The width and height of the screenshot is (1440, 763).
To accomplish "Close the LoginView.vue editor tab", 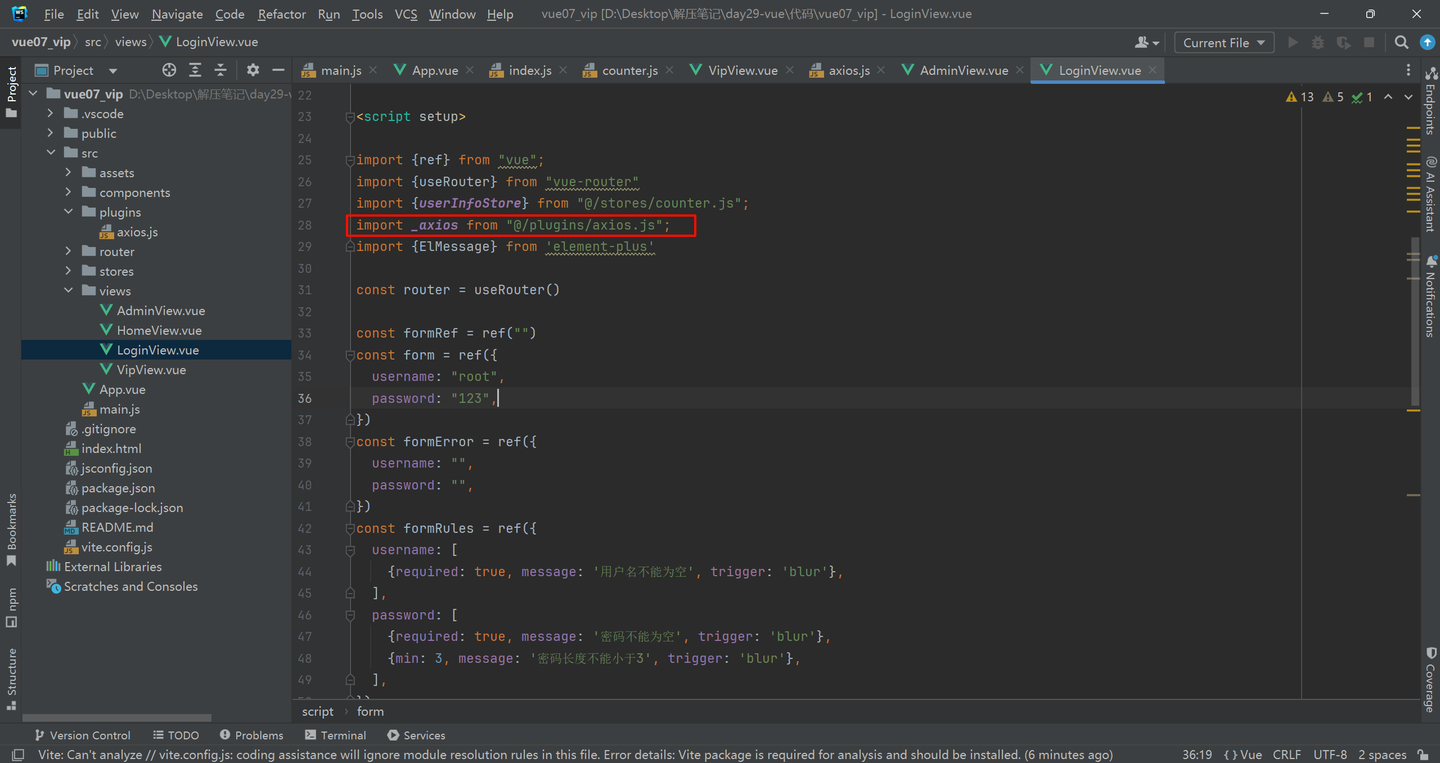I will click(1152, 70).
